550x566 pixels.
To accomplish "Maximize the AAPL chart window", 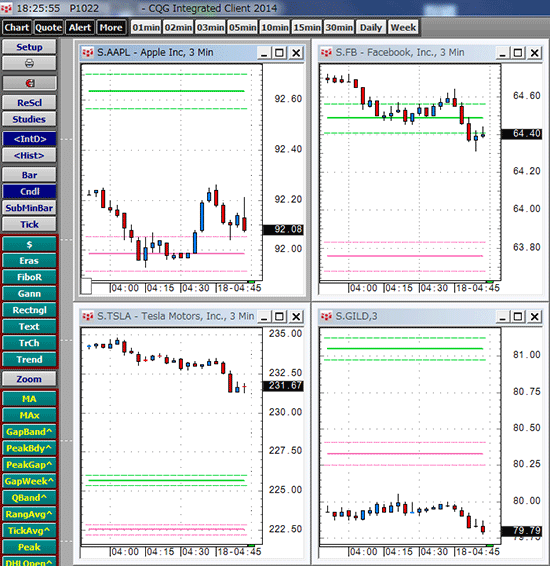I will click(x=279, y=53).
